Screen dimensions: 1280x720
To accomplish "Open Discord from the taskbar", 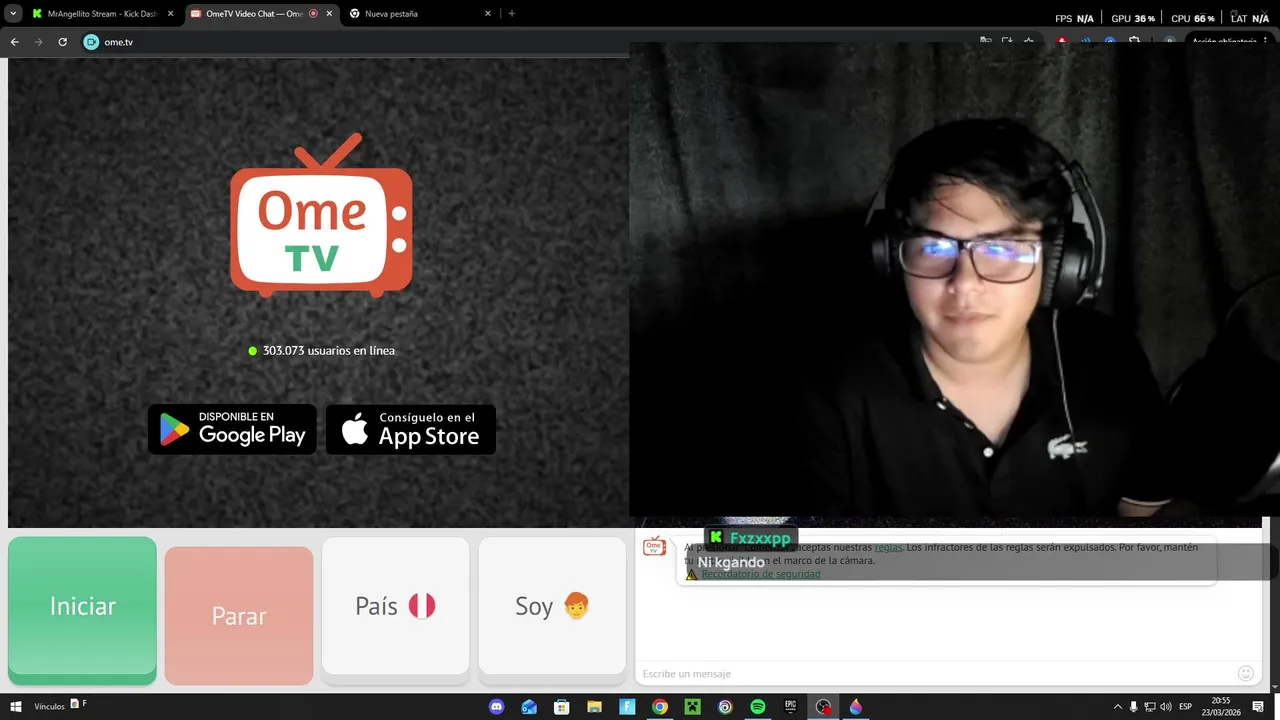I will point(497,707).
